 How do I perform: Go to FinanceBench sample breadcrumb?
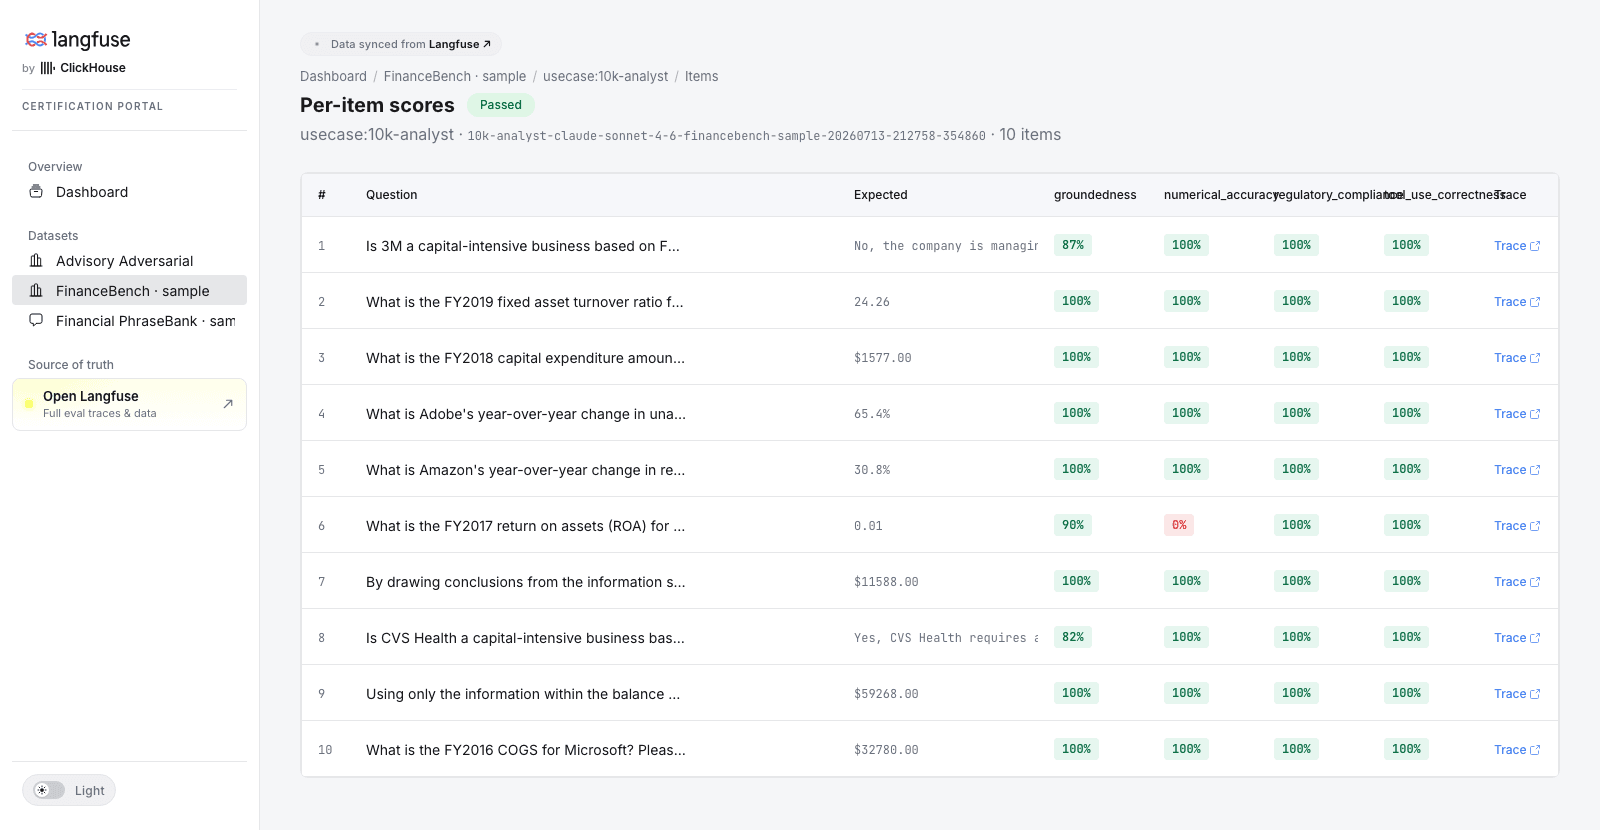(x=455, y=76)
